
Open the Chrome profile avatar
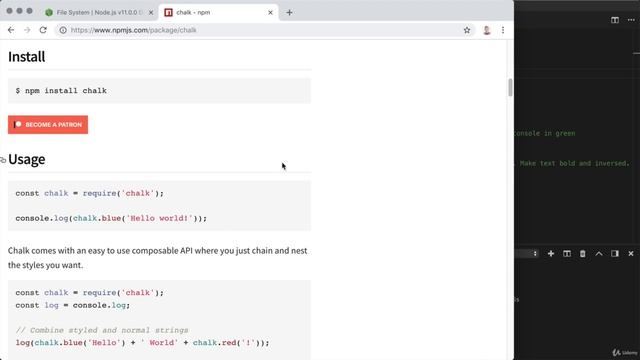487,30
